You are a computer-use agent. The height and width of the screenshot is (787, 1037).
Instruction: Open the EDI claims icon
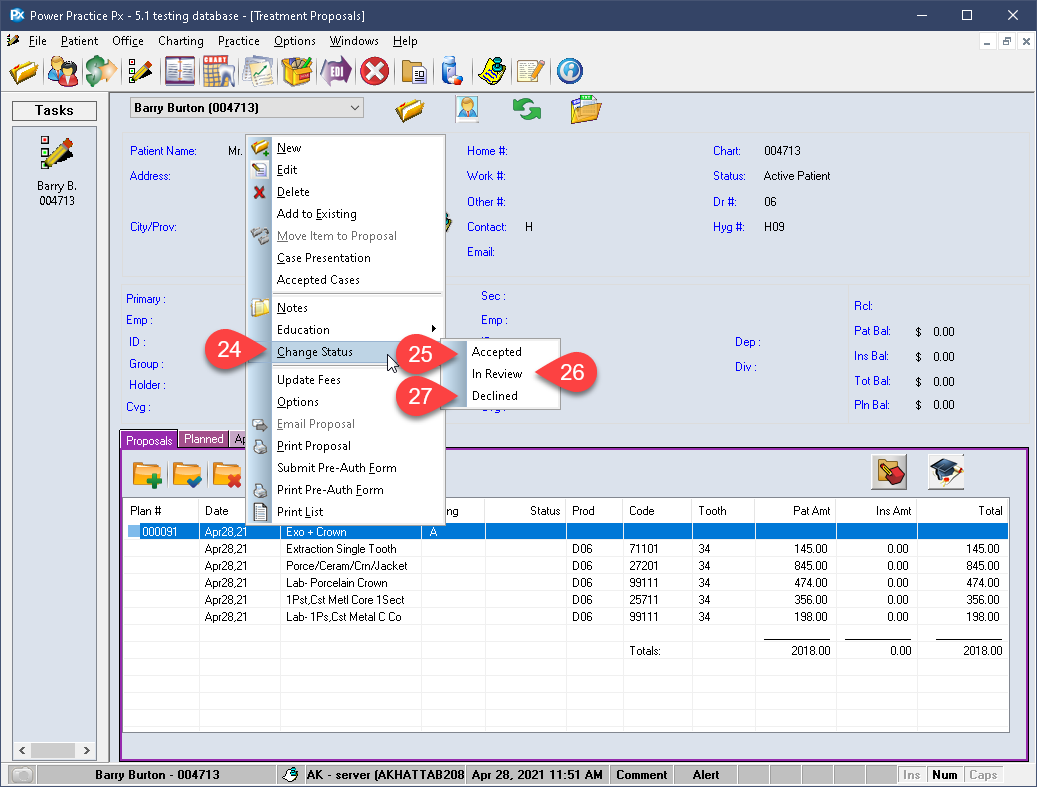pos(336,71)
